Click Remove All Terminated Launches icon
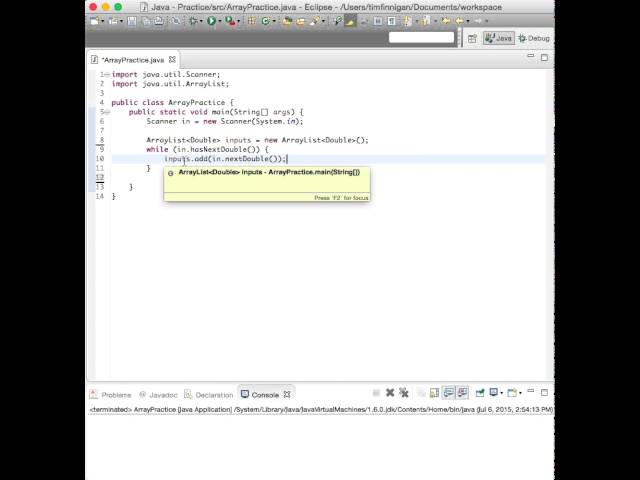 (x=404, y=393)
